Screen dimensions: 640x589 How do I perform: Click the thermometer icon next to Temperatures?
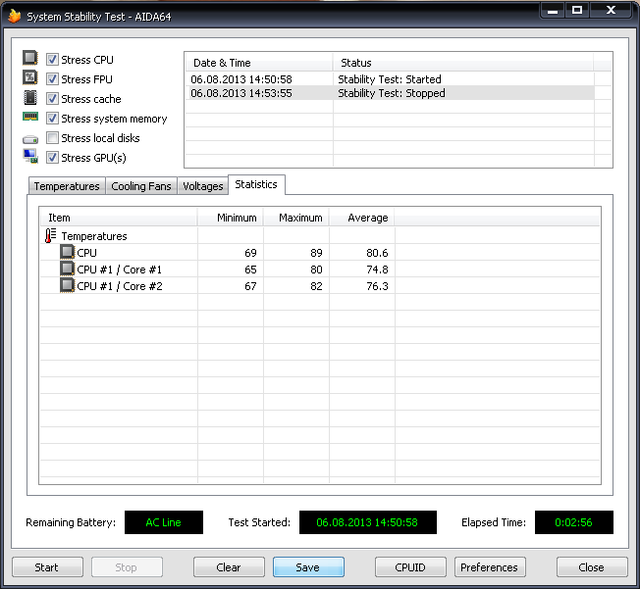51,236
